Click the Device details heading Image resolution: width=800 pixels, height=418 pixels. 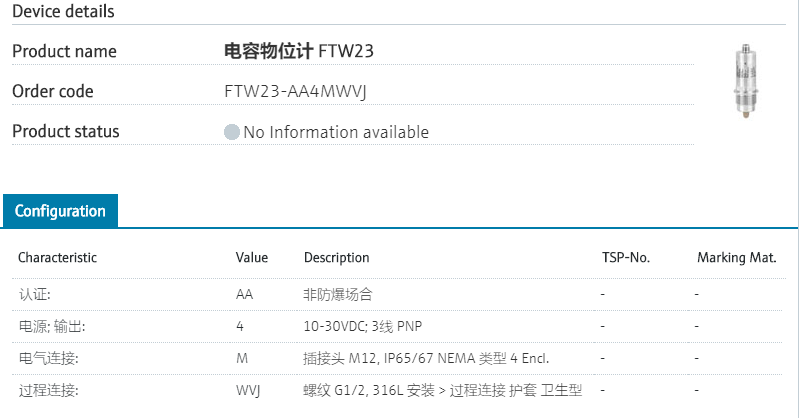pyautogui.click(x=63, y=12)
